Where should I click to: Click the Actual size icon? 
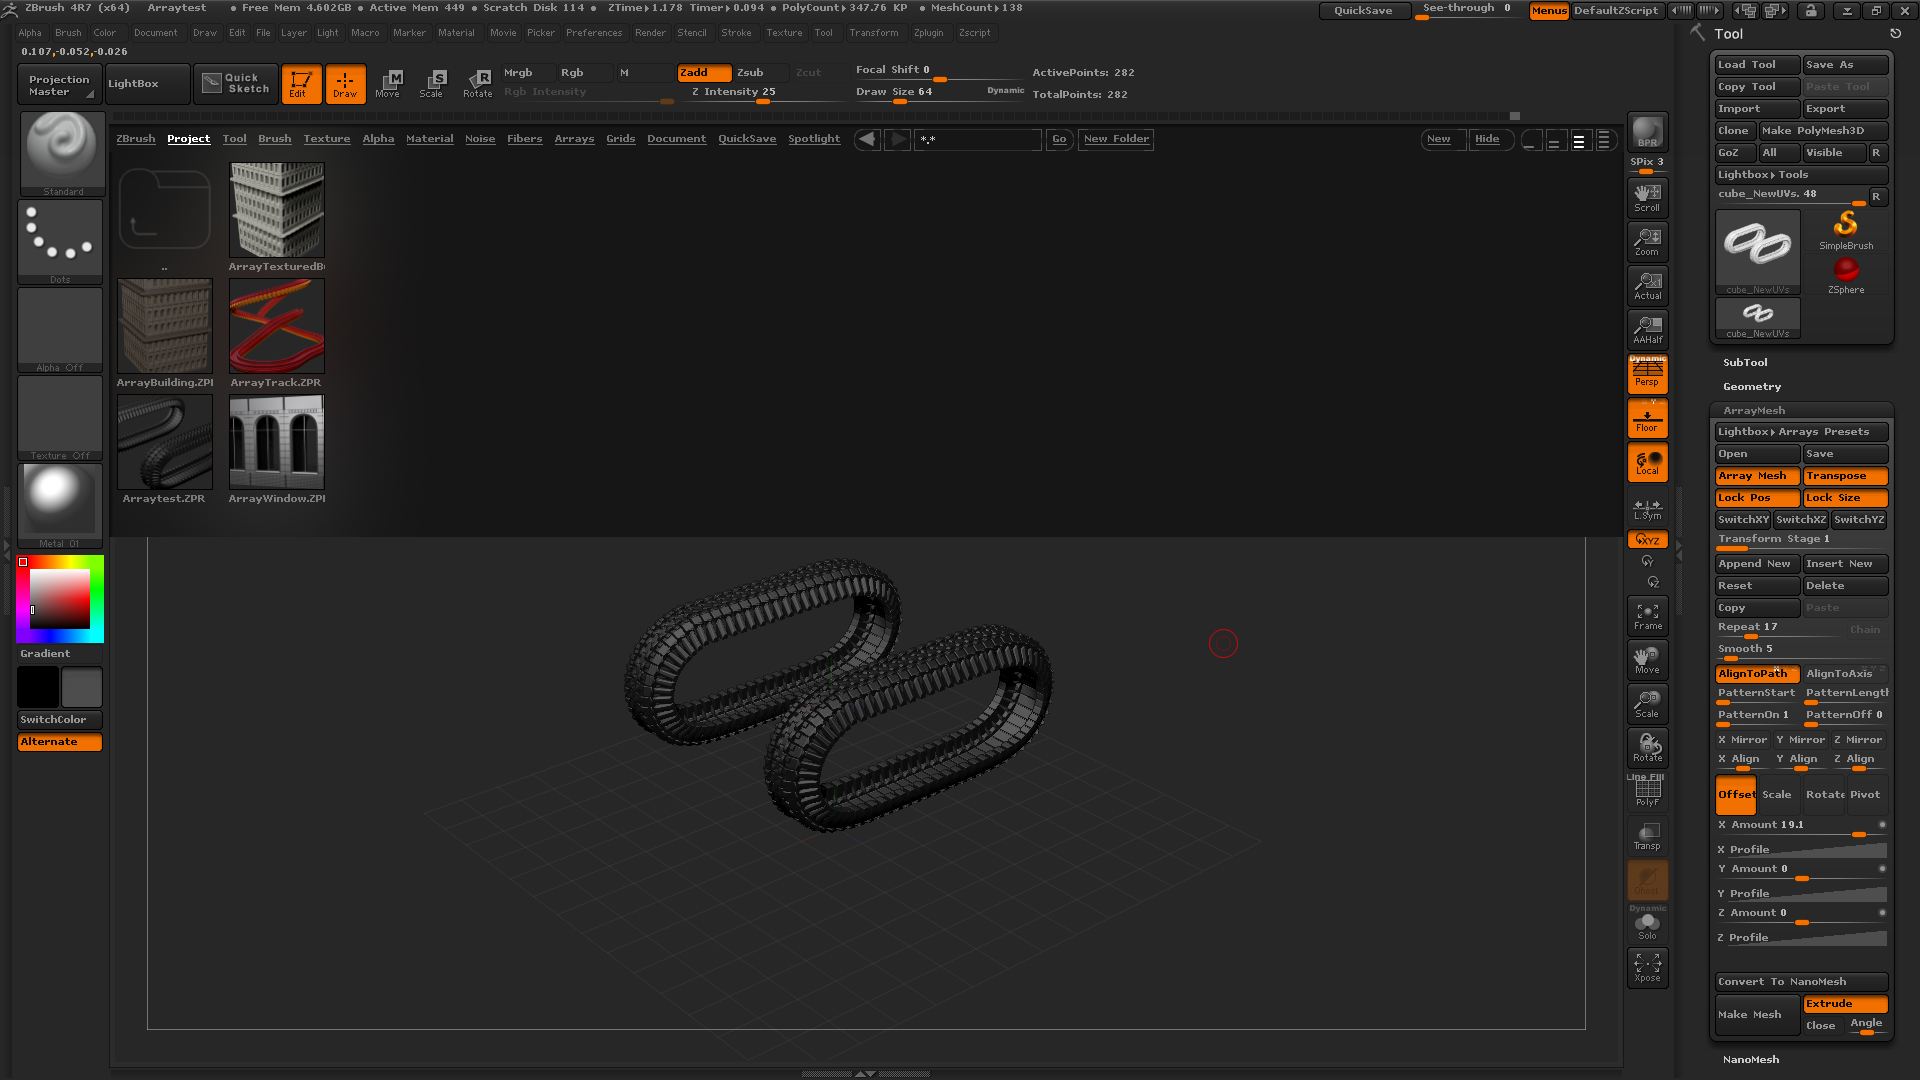[x=1647, y=285]
